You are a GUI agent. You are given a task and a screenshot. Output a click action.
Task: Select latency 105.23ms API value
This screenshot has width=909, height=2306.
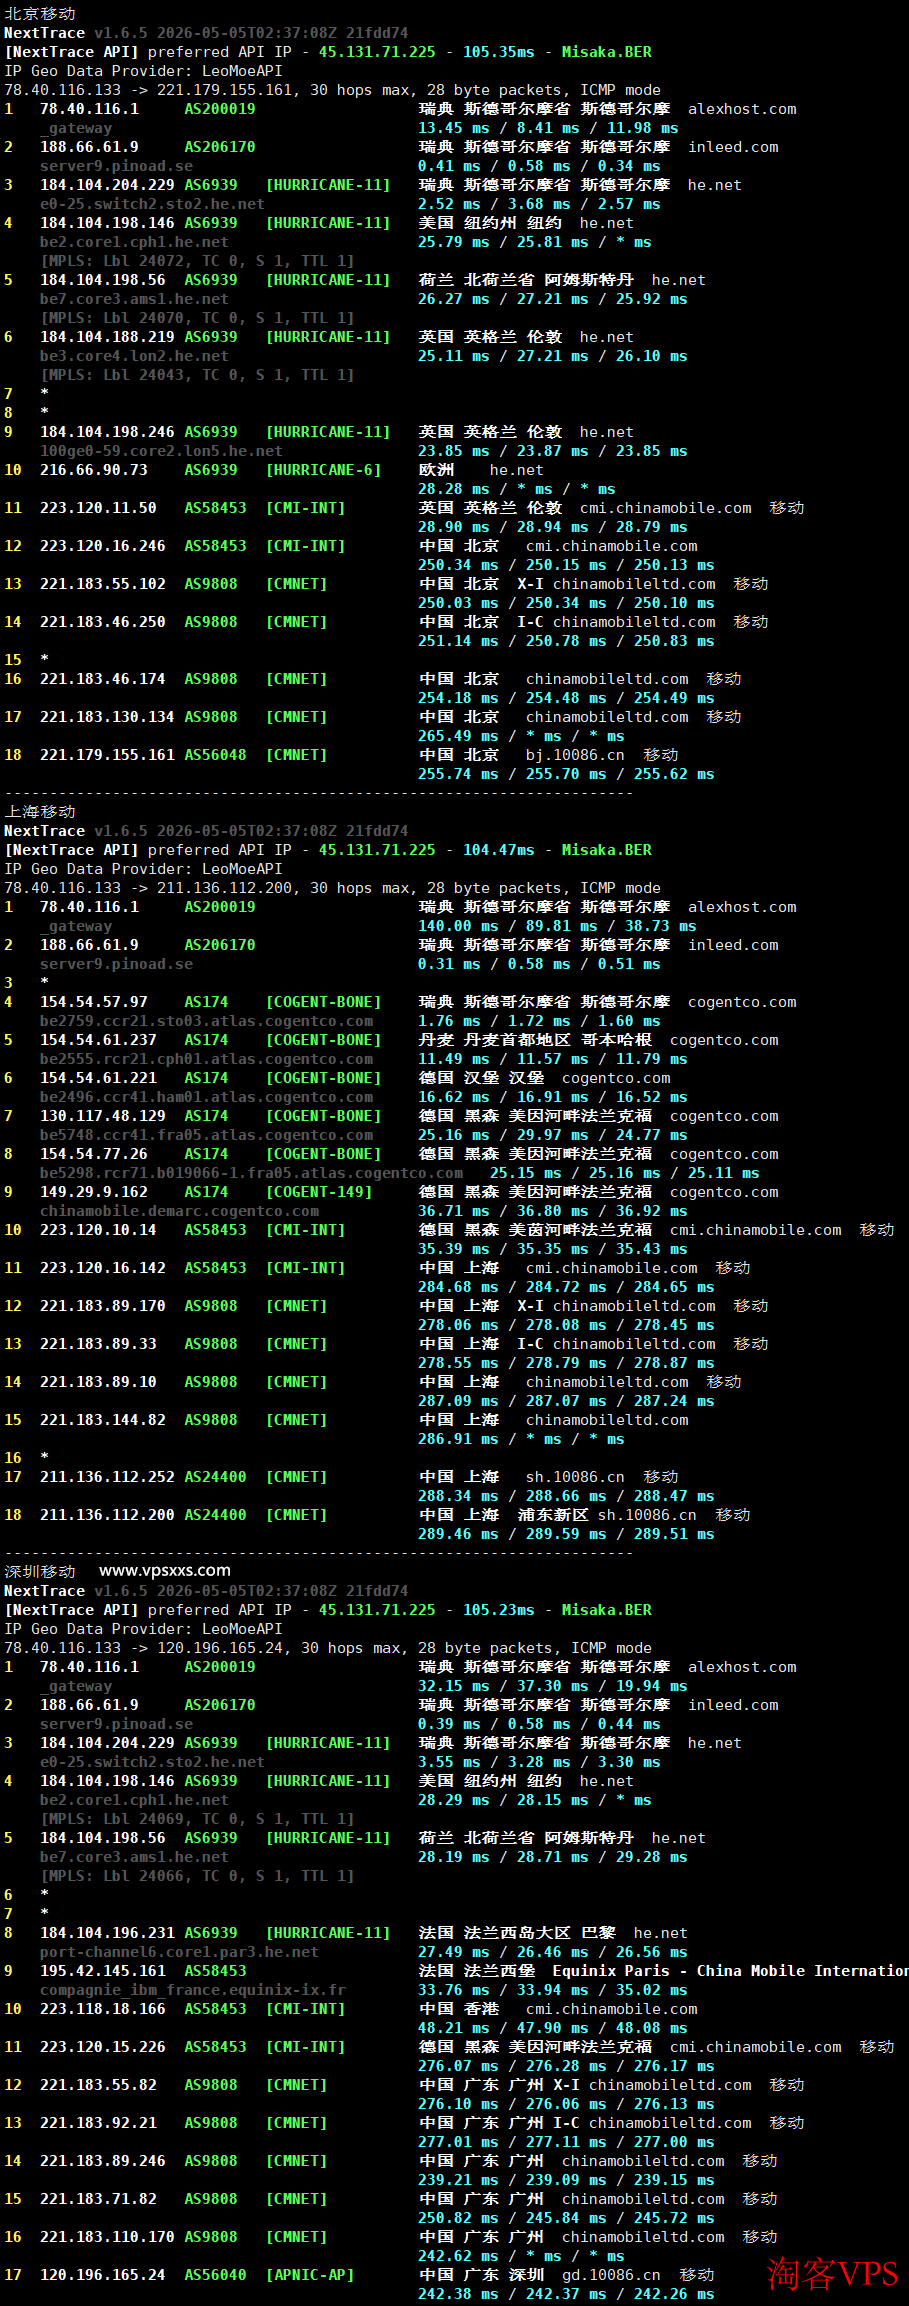tap(499, 1610)
